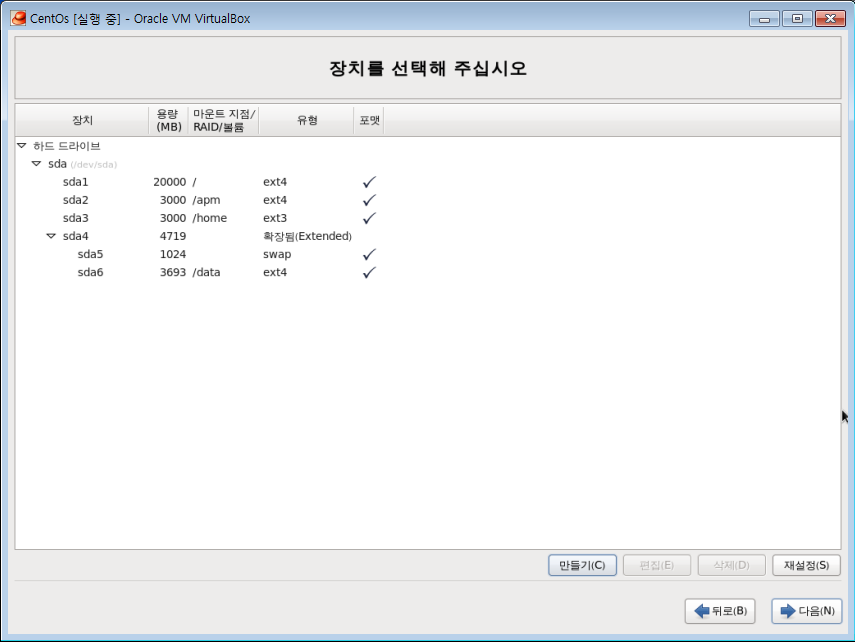This screenshot has height=642, width=855.
Task: Collapse the sda4 extended partition triangle
Action: (x=51, y=236)
